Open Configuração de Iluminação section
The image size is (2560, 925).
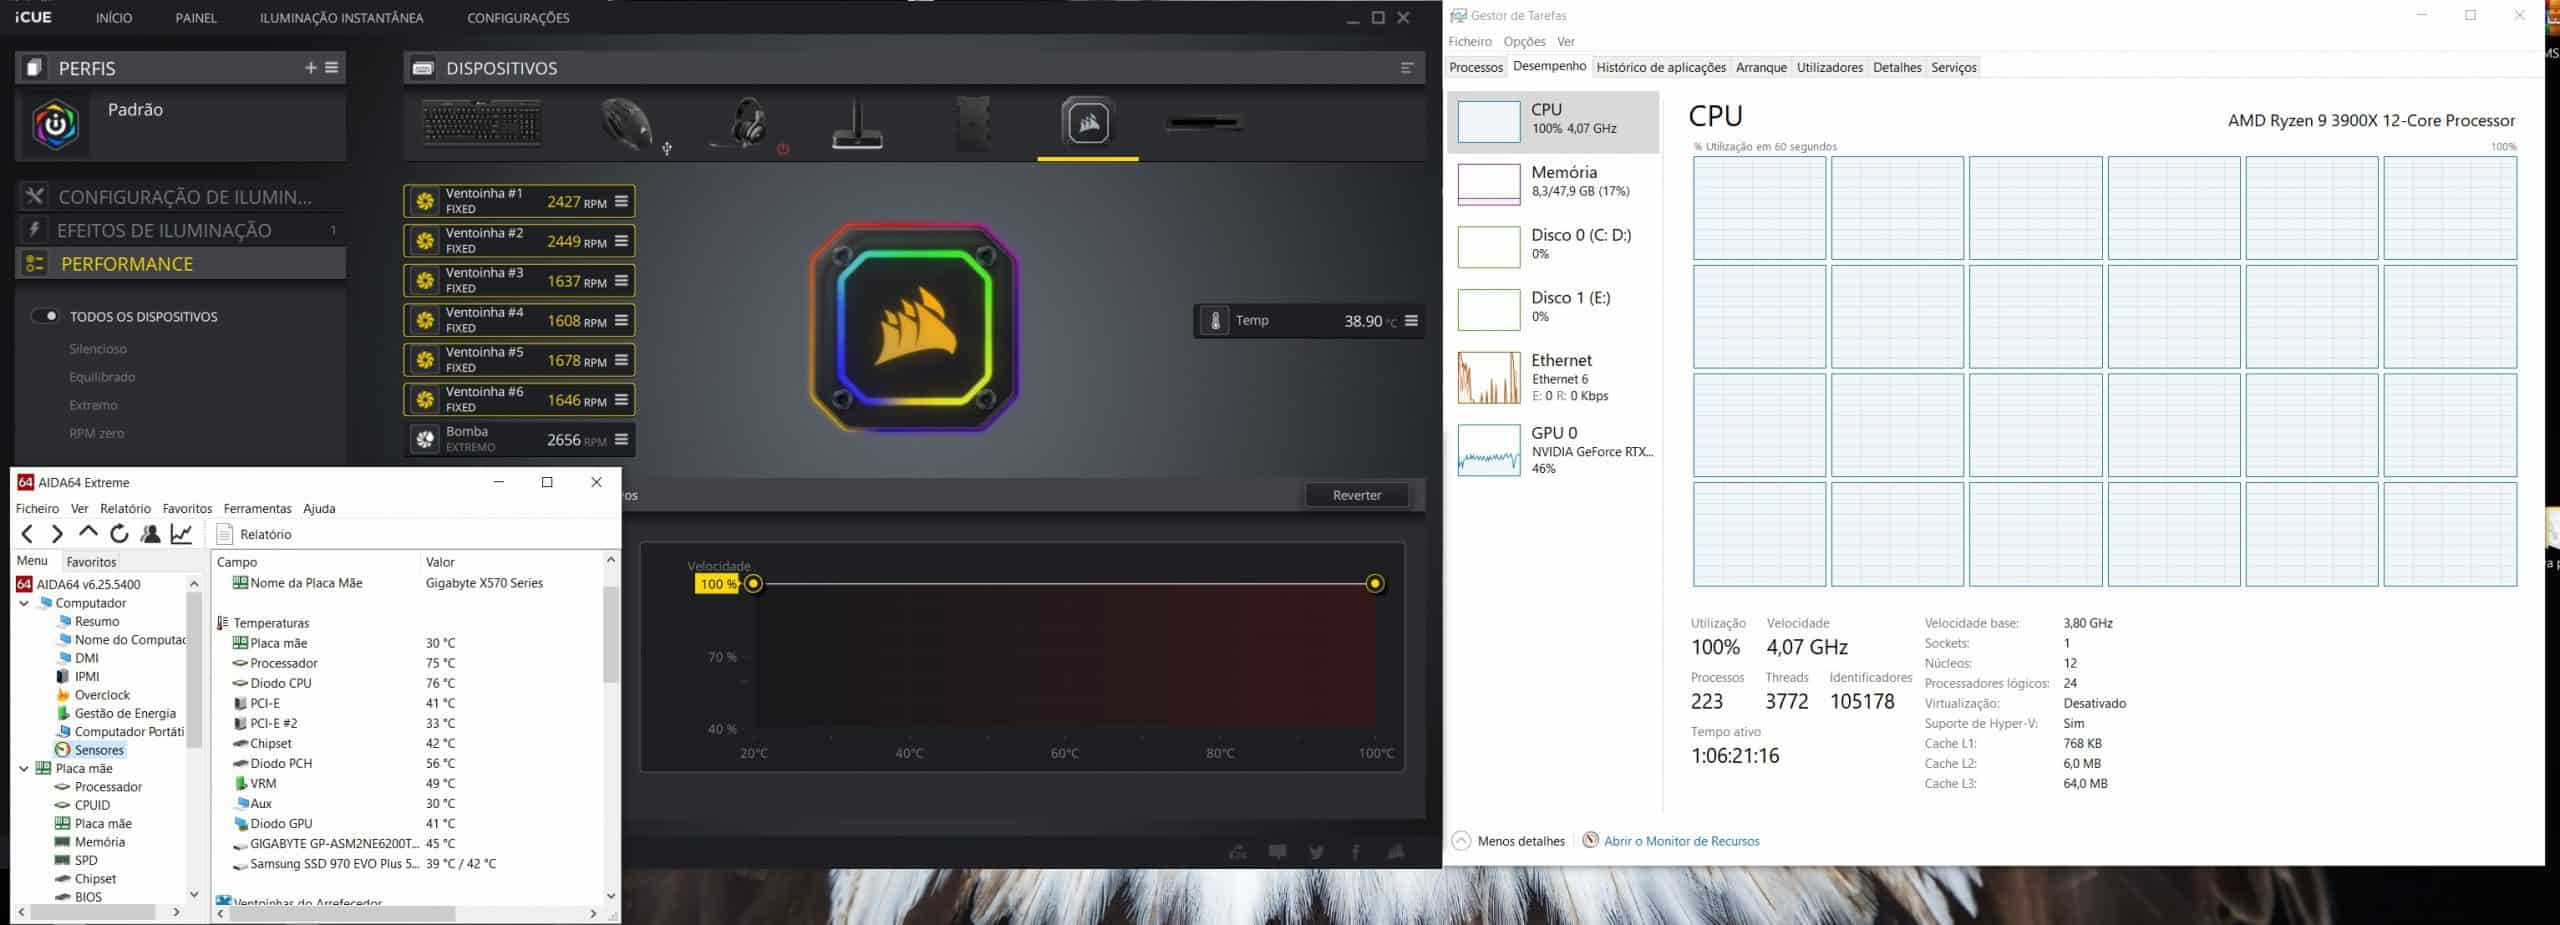click(181, 196)
